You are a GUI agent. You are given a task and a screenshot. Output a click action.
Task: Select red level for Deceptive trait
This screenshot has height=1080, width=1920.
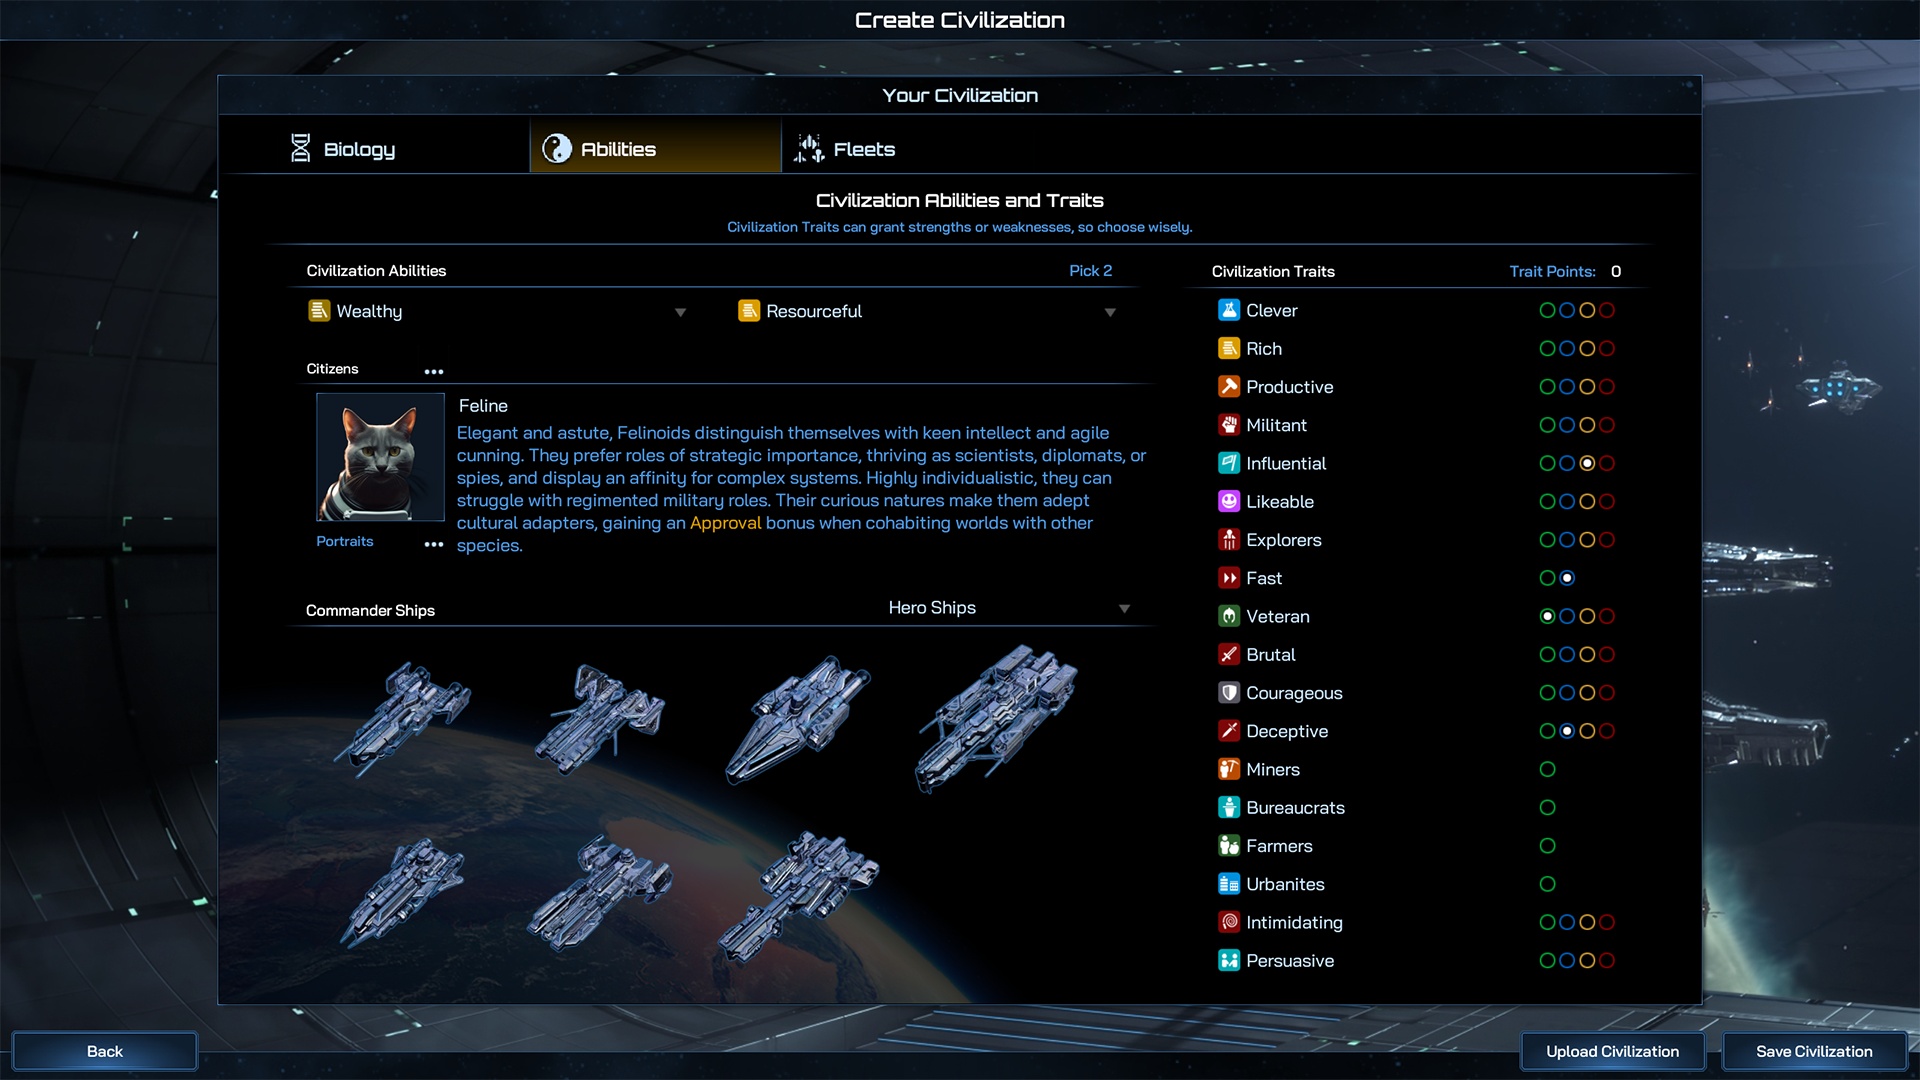pos(1607,731)
